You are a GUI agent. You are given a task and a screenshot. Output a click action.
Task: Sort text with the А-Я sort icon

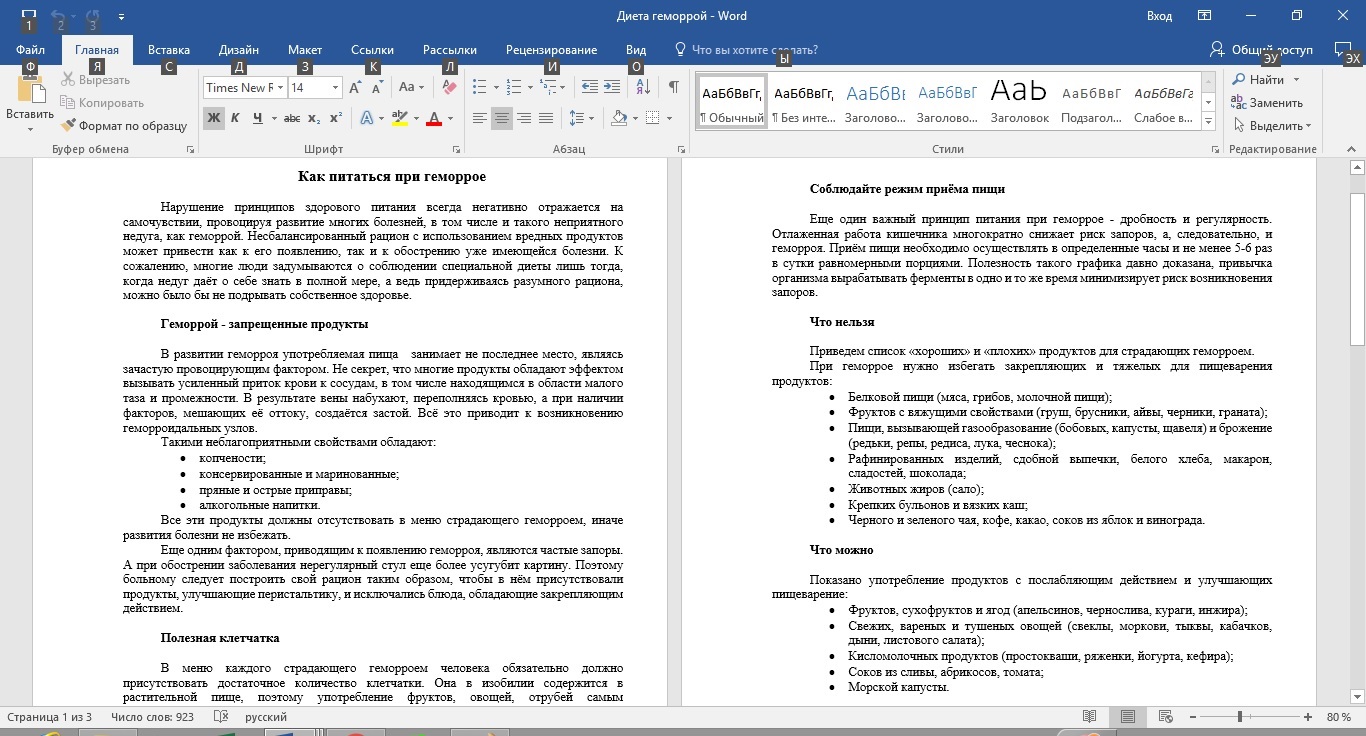coord(642,88)
